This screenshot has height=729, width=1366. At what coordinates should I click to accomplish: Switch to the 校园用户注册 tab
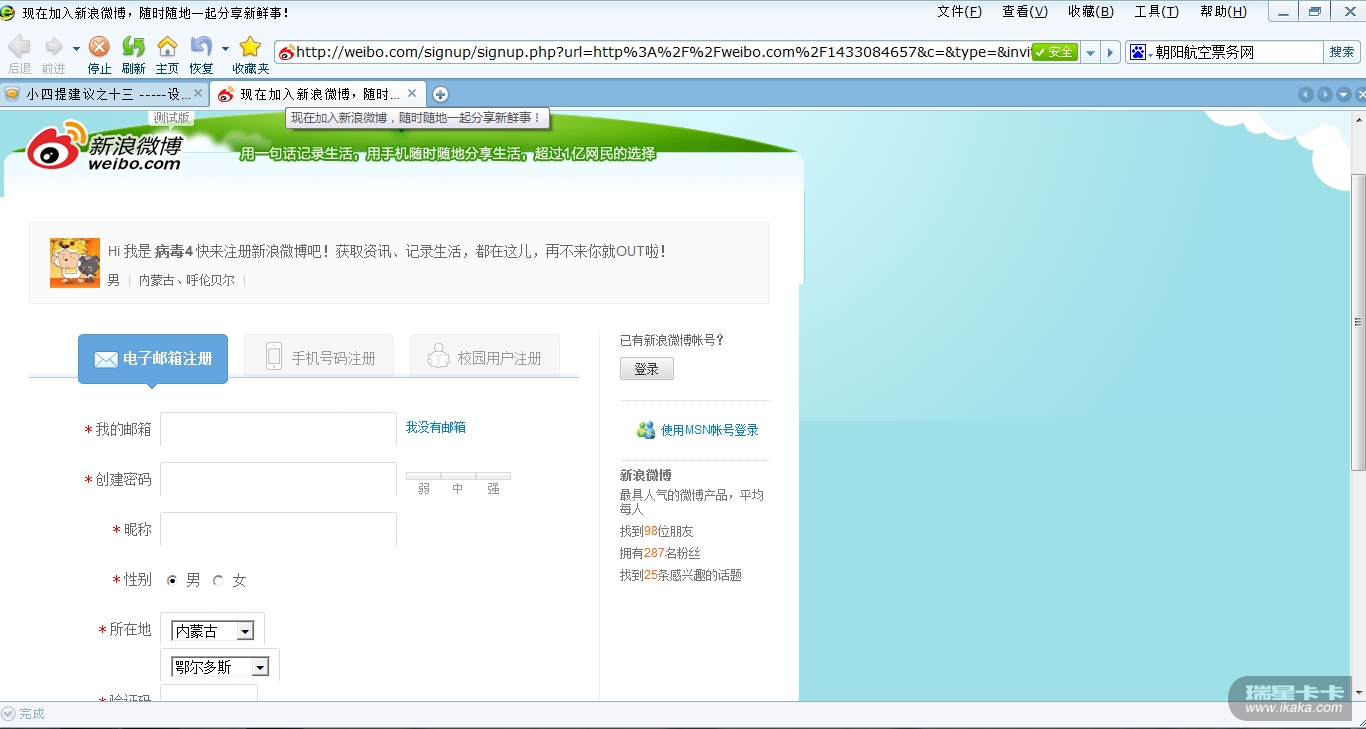click(485, 356)
